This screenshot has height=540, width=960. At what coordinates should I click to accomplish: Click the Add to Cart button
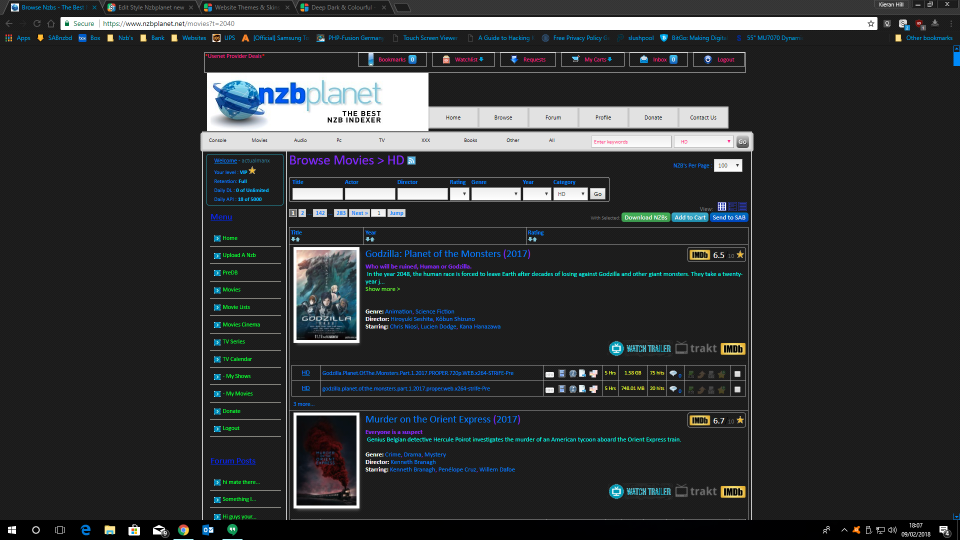pos(690,217)
